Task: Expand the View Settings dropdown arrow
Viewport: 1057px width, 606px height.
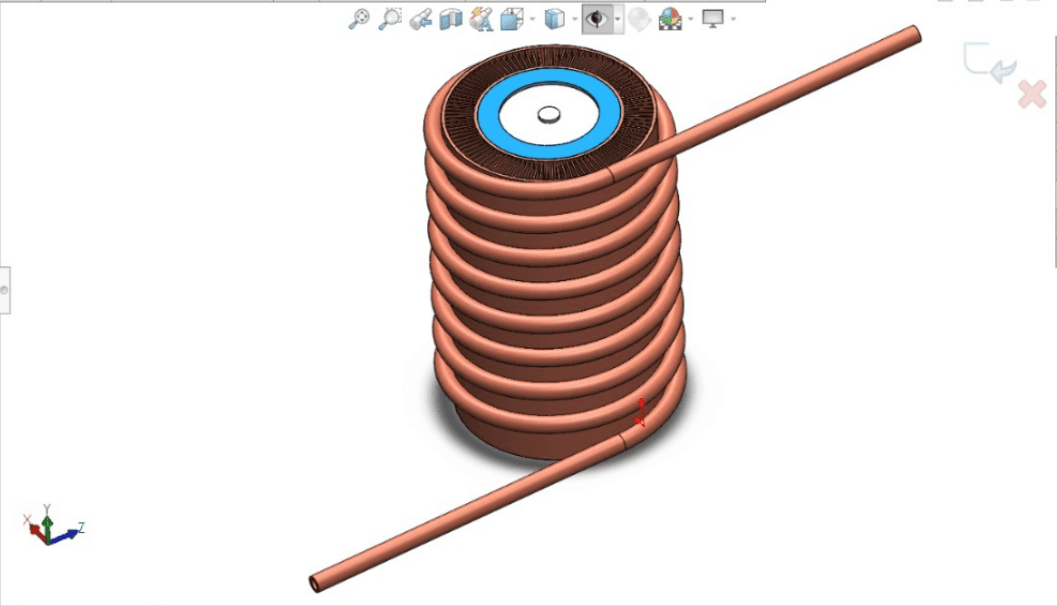Action: pyautogui.click(x=733, y=19)
